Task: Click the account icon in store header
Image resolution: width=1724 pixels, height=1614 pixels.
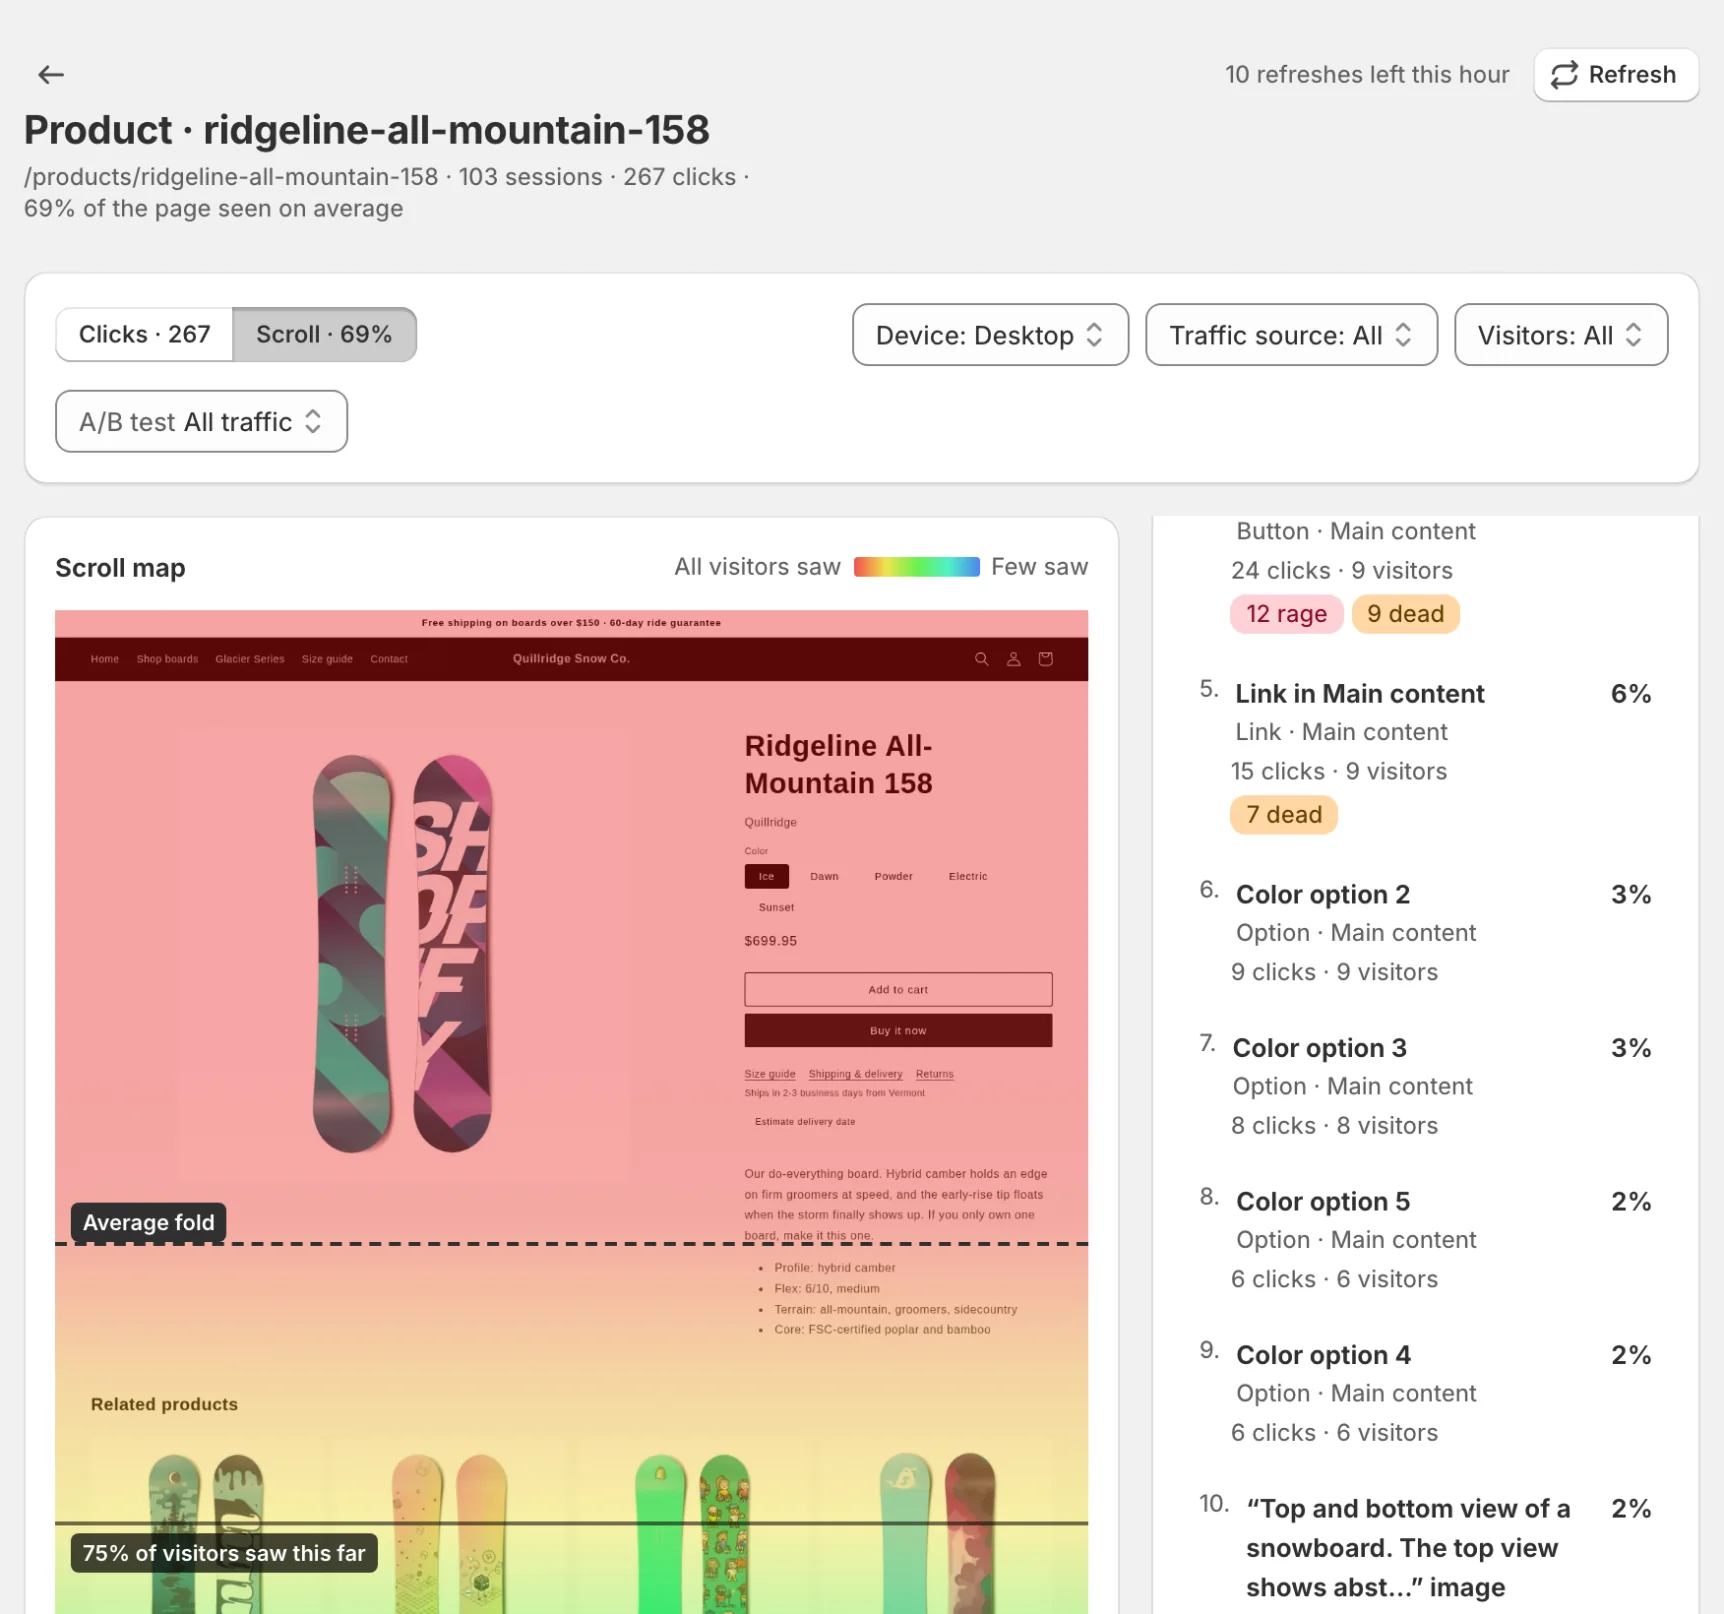Action: pos(1013,659)
